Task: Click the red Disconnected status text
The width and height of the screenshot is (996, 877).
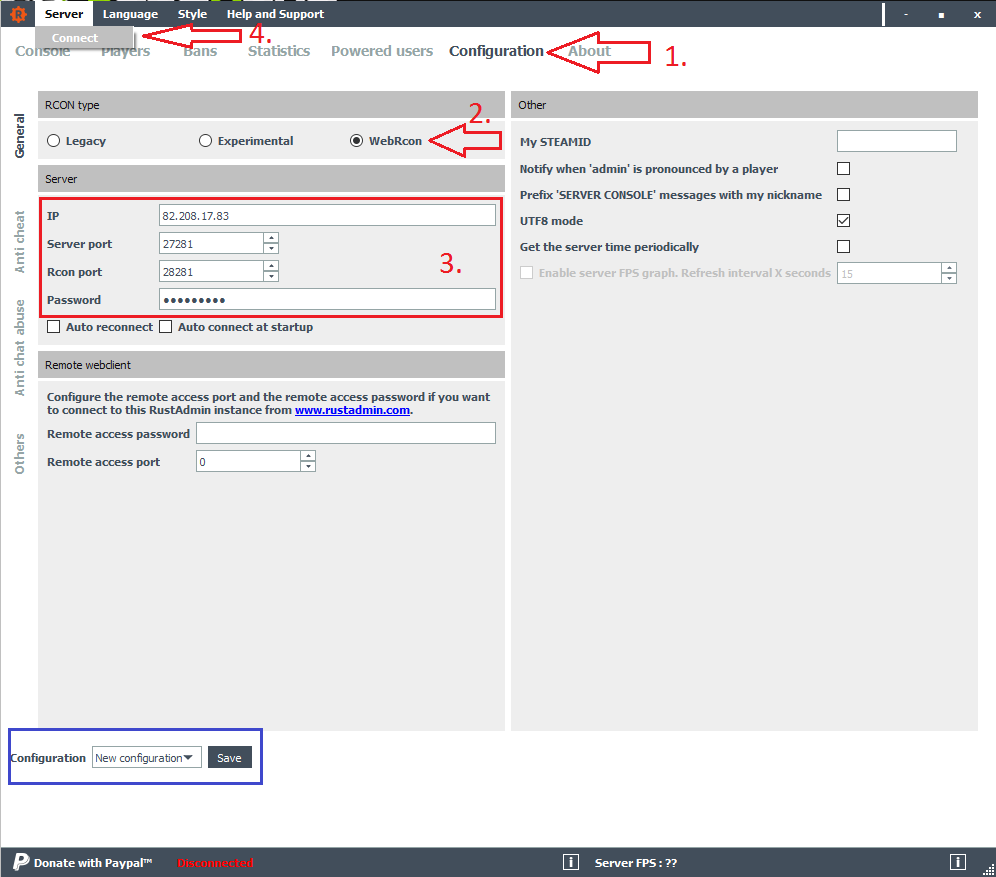Action: (215, 862)
